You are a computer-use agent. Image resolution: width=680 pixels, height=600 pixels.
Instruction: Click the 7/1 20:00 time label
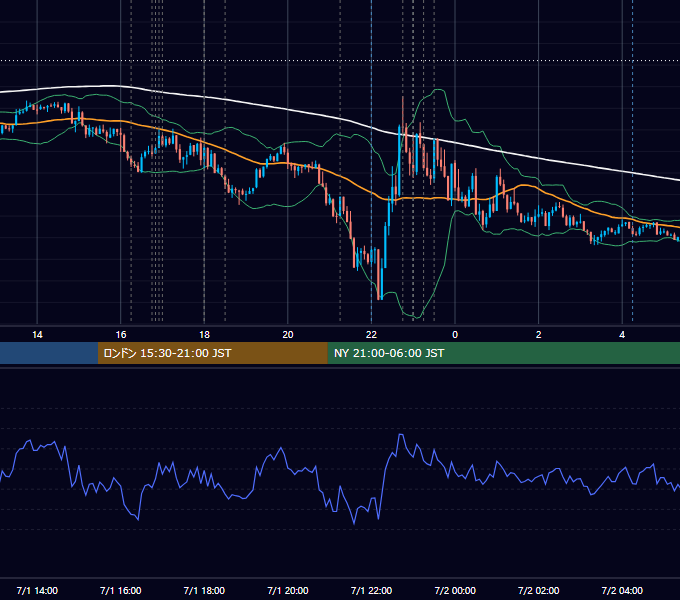288,590
